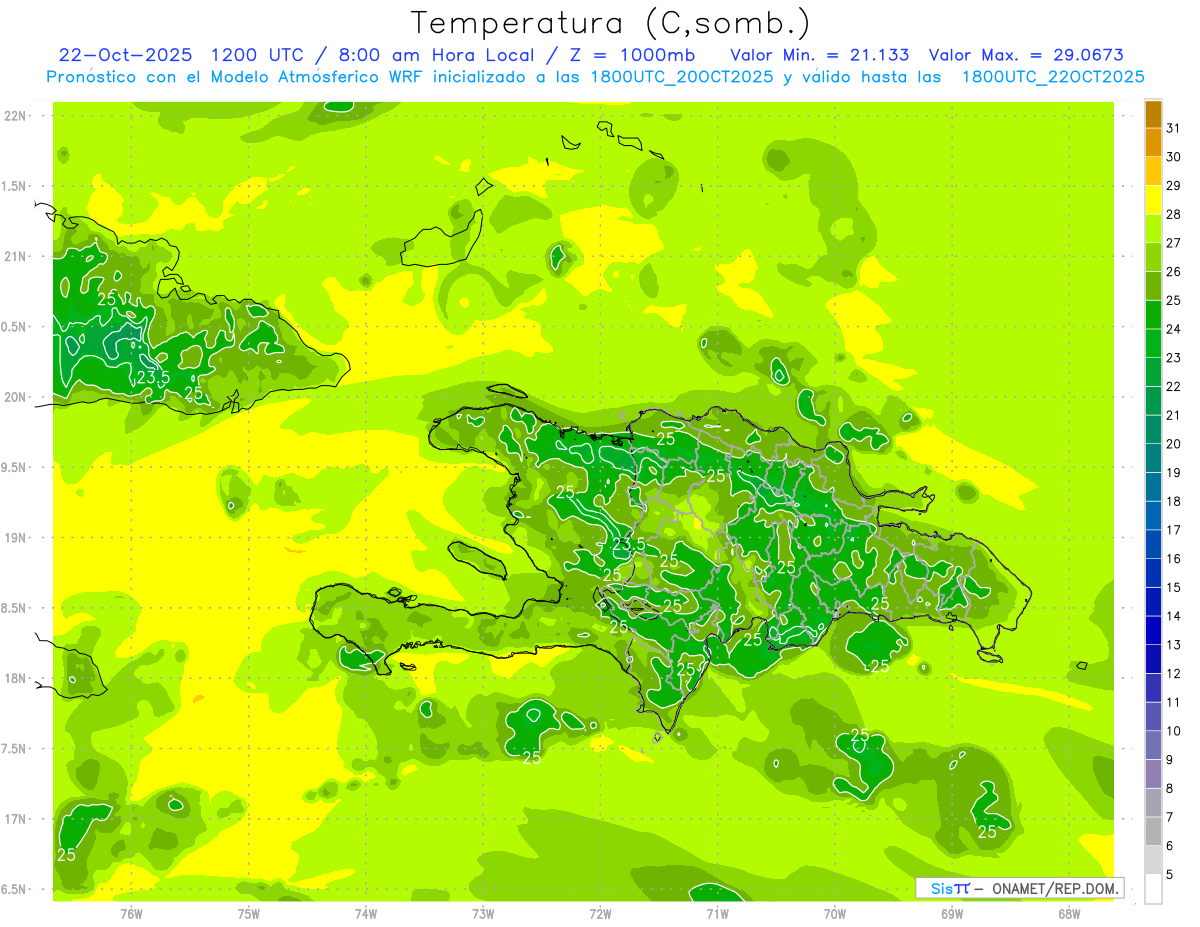Click the dark orange top swatch of color scale

coord(1153,114)
